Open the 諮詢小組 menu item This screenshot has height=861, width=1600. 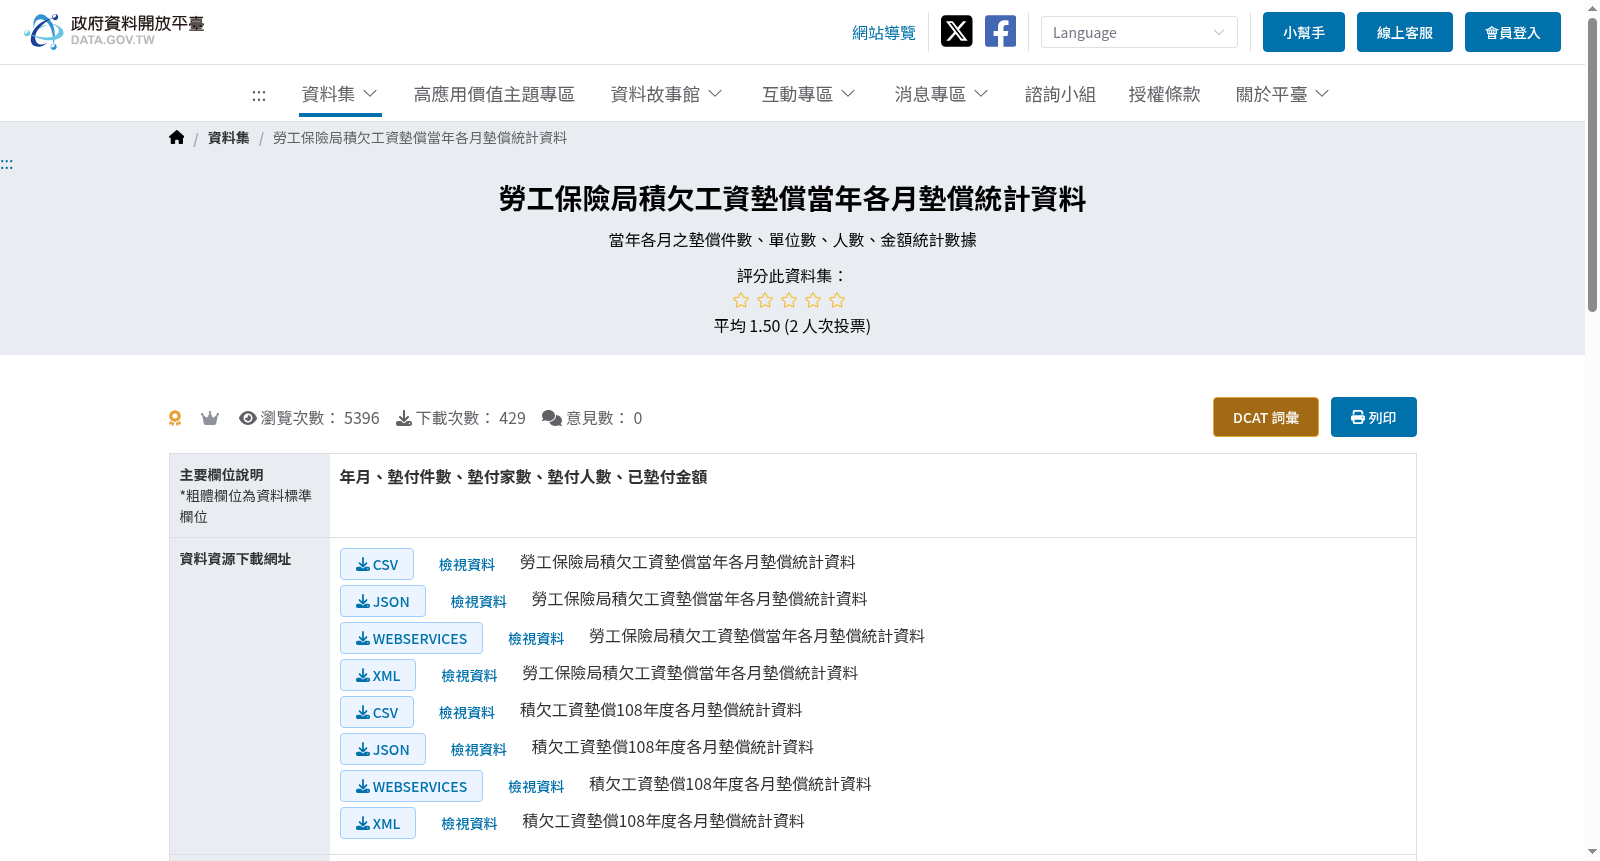pyautogui.click(x=1060, y=94)
